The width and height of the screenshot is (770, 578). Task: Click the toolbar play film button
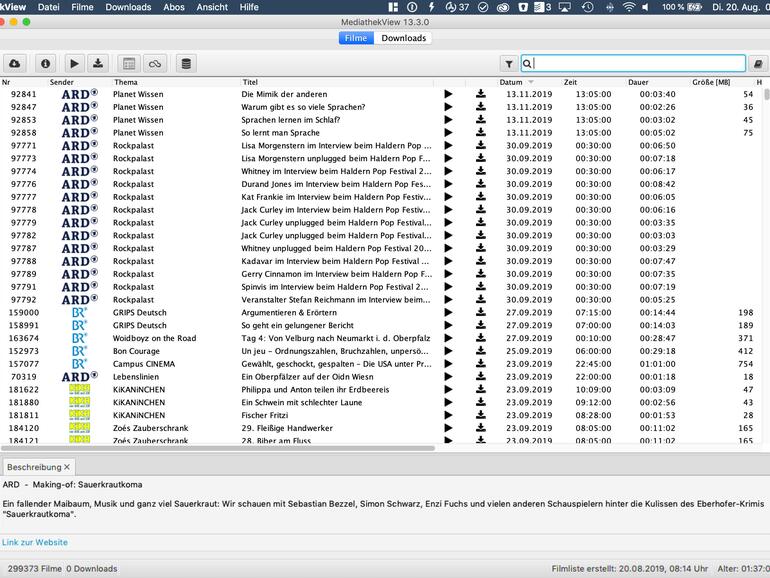(x=74, y=63)
